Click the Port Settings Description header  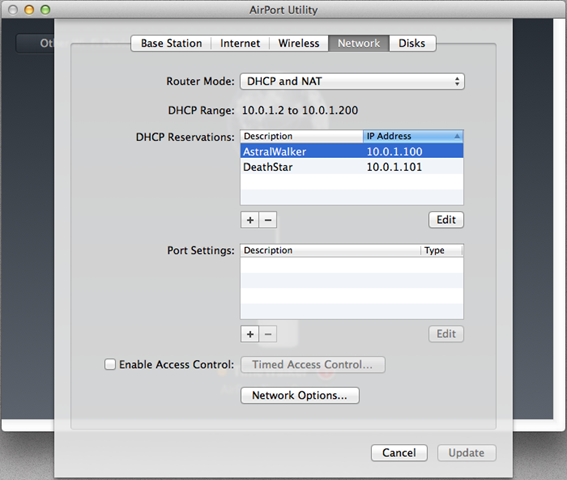coord(331,250)
